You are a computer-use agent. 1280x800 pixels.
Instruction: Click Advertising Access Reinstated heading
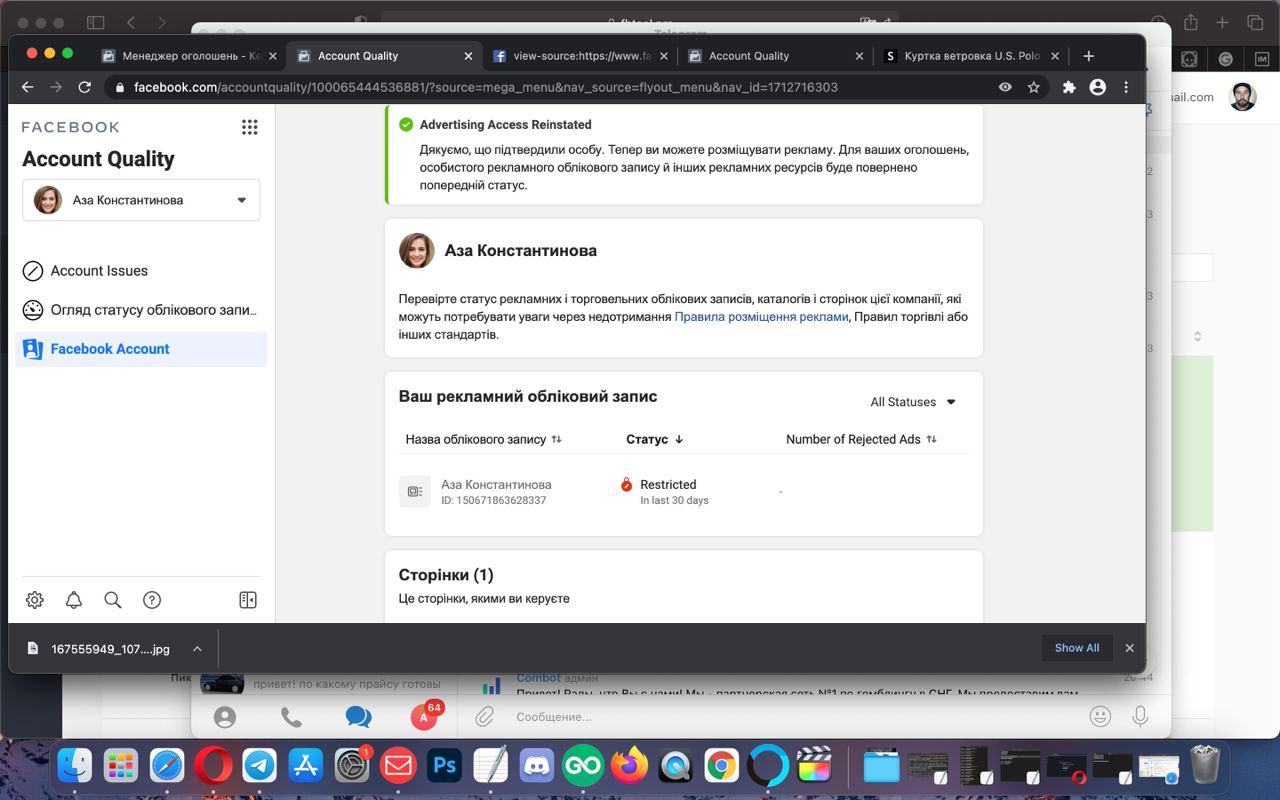pyautogui.click(x=505, y=125)
